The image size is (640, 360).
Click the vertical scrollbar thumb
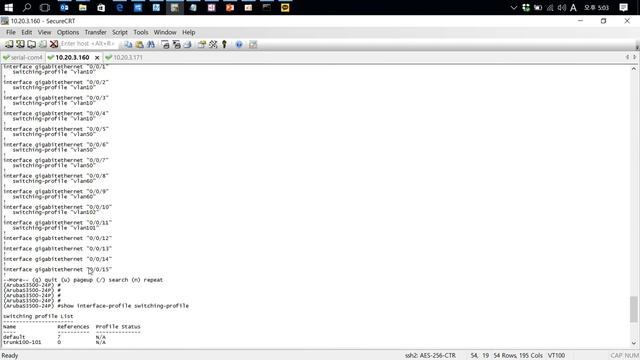[633, 309]
